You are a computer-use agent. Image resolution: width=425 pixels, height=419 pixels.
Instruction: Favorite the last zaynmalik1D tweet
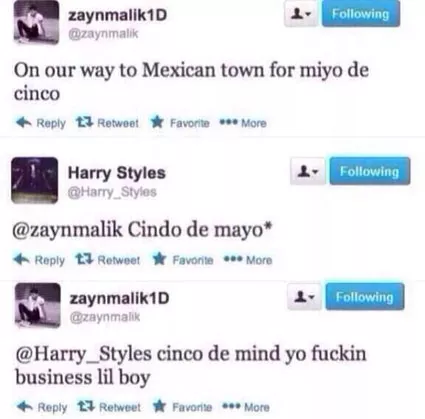tap(183, 407)
